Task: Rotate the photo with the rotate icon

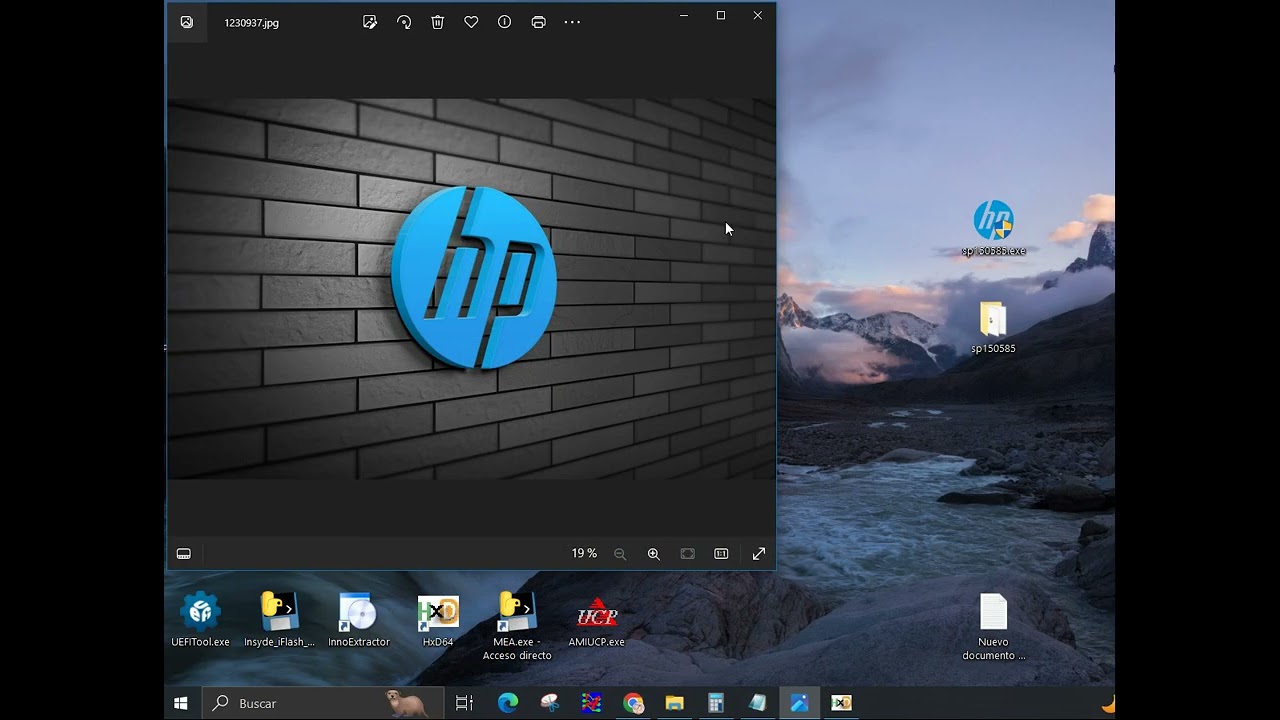Action: tap(404, 22)
